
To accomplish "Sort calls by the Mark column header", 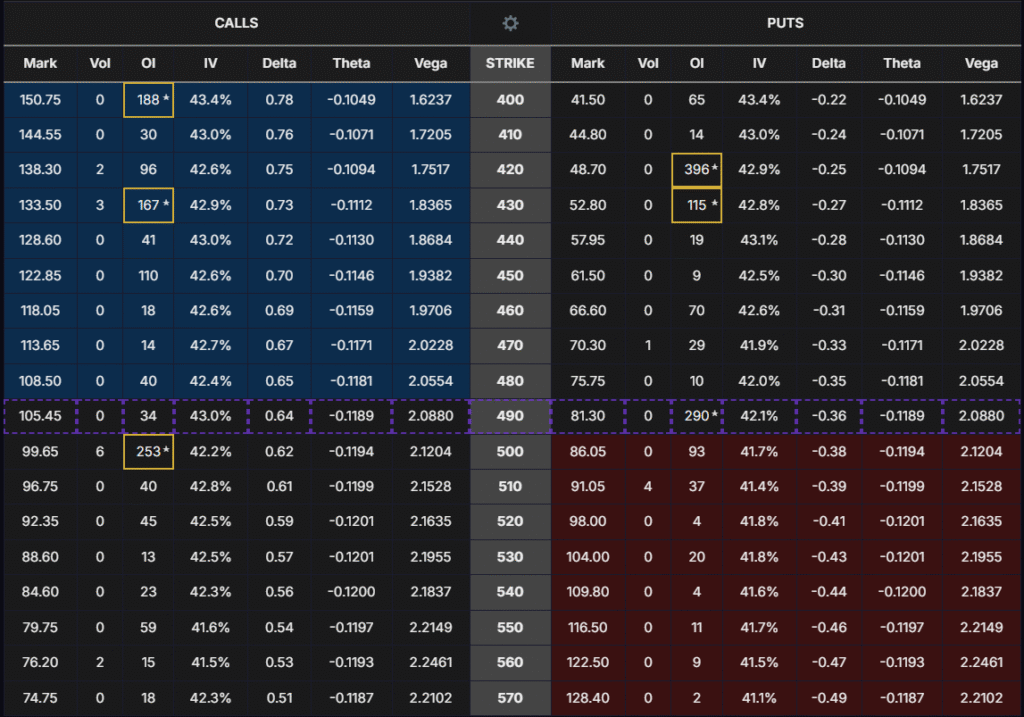I will pos(41,64).
